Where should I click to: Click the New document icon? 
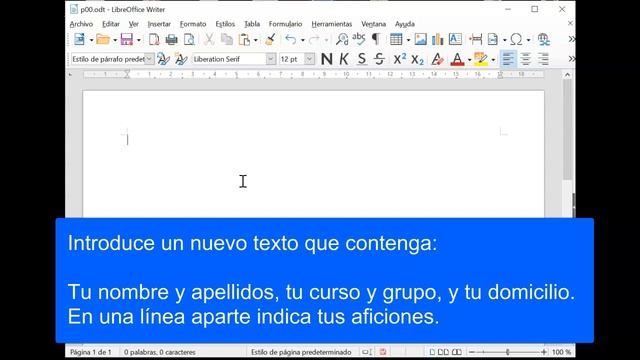coord(80,40)
